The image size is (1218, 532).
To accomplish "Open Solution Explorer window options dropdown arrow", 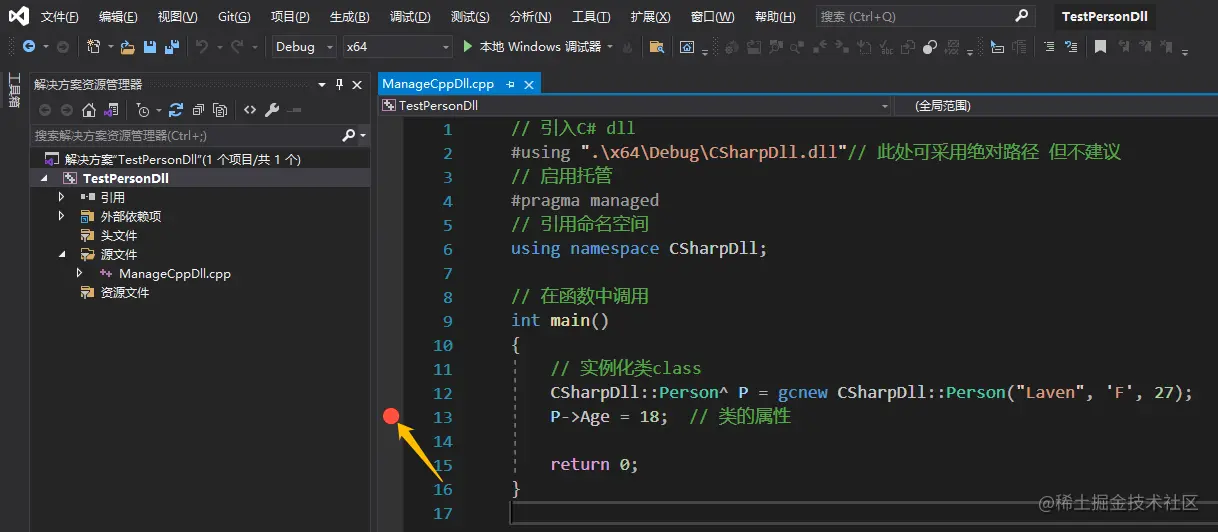I will 322,85.
